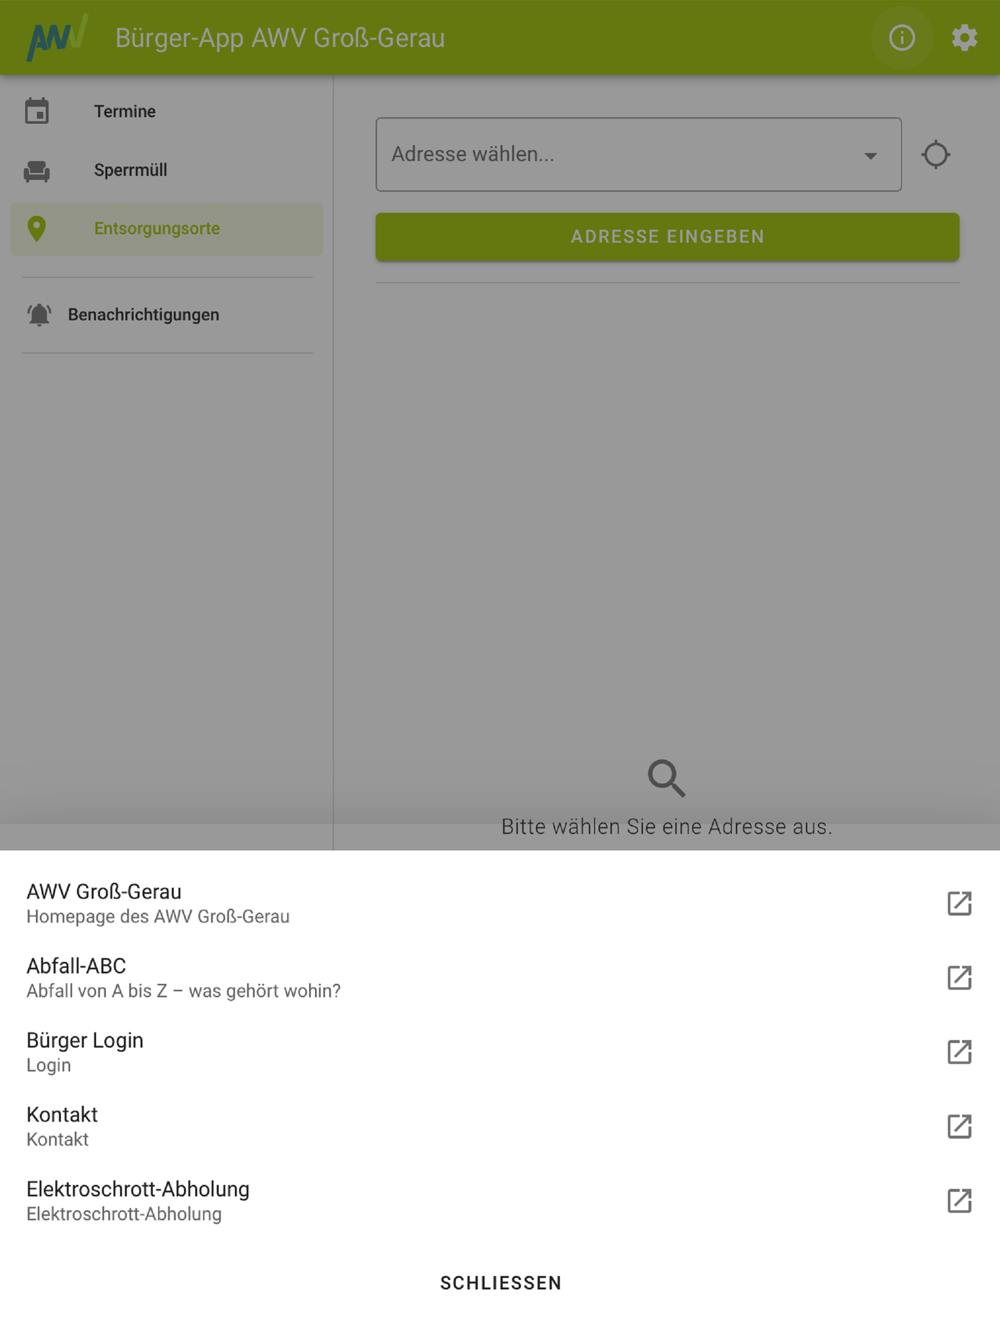The image size is (1000, 1334).
Task: Click SCHLIESSEN to close the sheet
Action: (x=501, y=1283)
